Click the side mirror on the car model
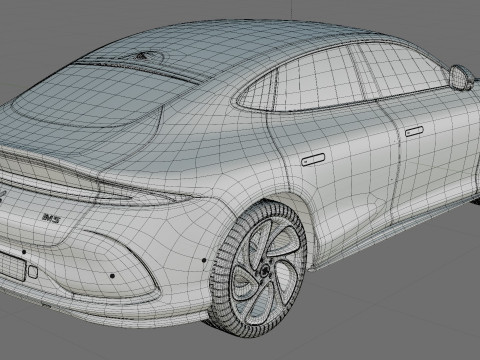Image resolution: width=480 pixels, height=360 pixels. [462, 78]
